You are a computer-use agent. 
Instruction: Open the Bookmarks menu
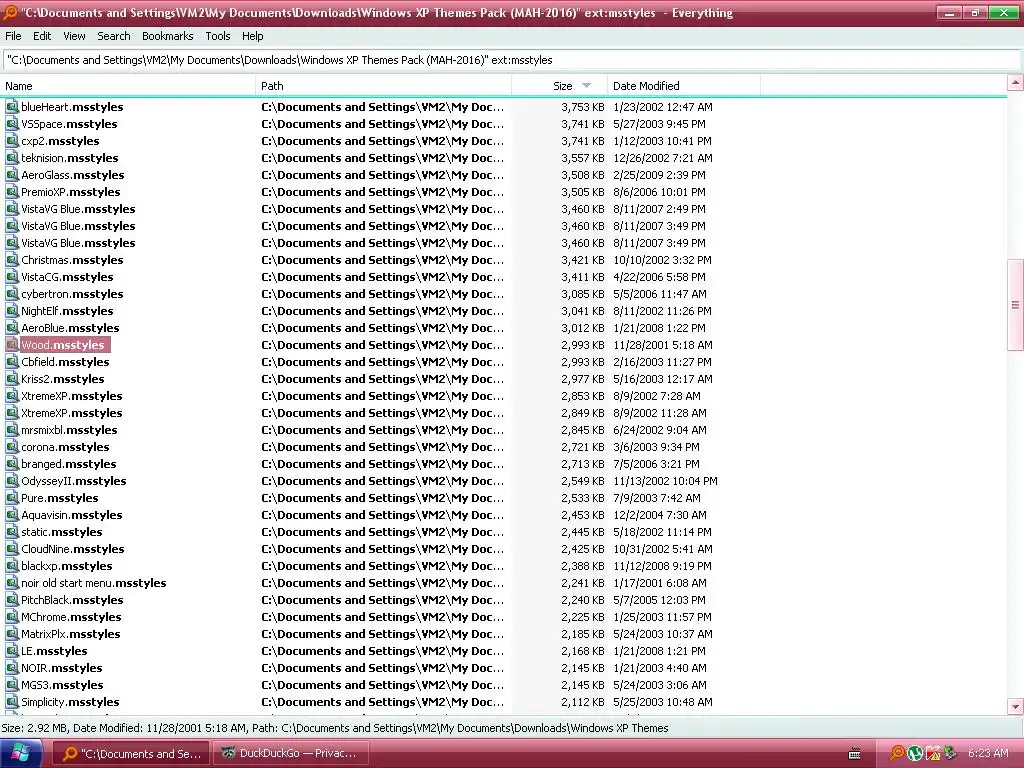168,36
